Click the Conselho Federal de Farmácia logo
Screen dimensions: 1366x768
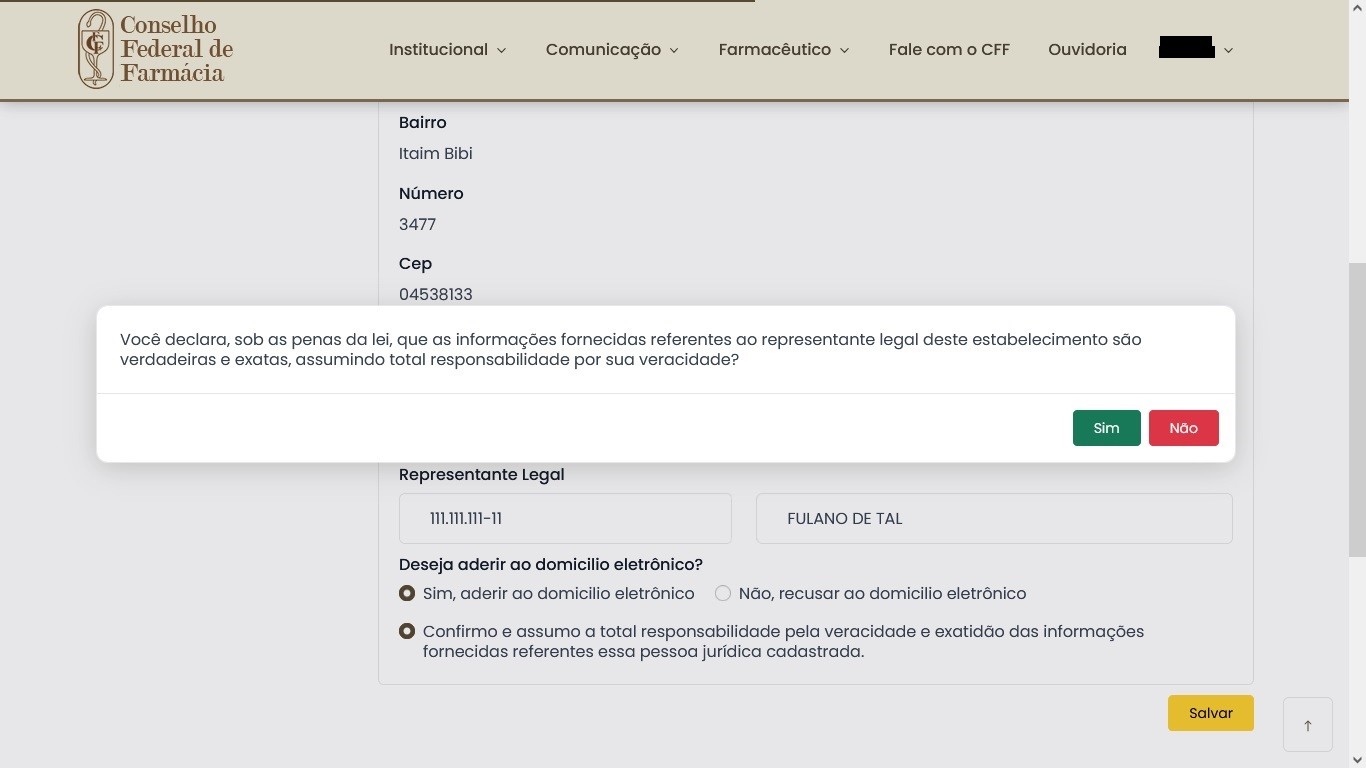155,49
